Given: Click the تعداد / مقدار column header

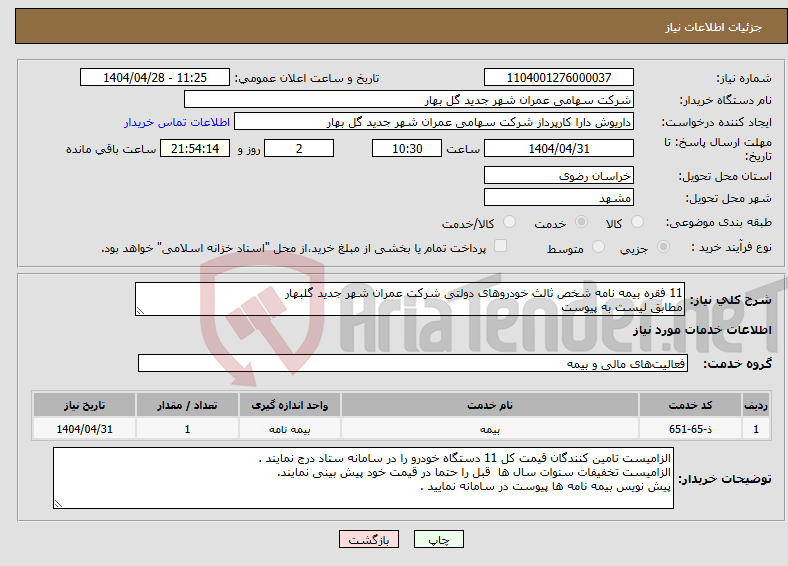Looking at the screenshot, I should [x=187, y=405].
